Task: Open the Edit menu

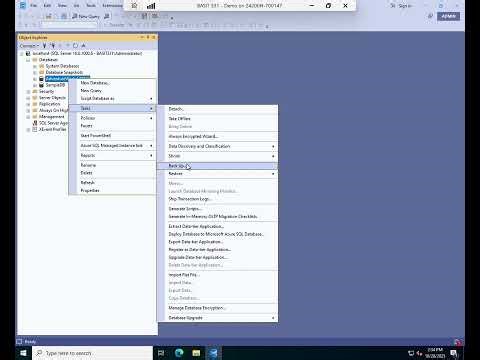Action: [47, 6]
